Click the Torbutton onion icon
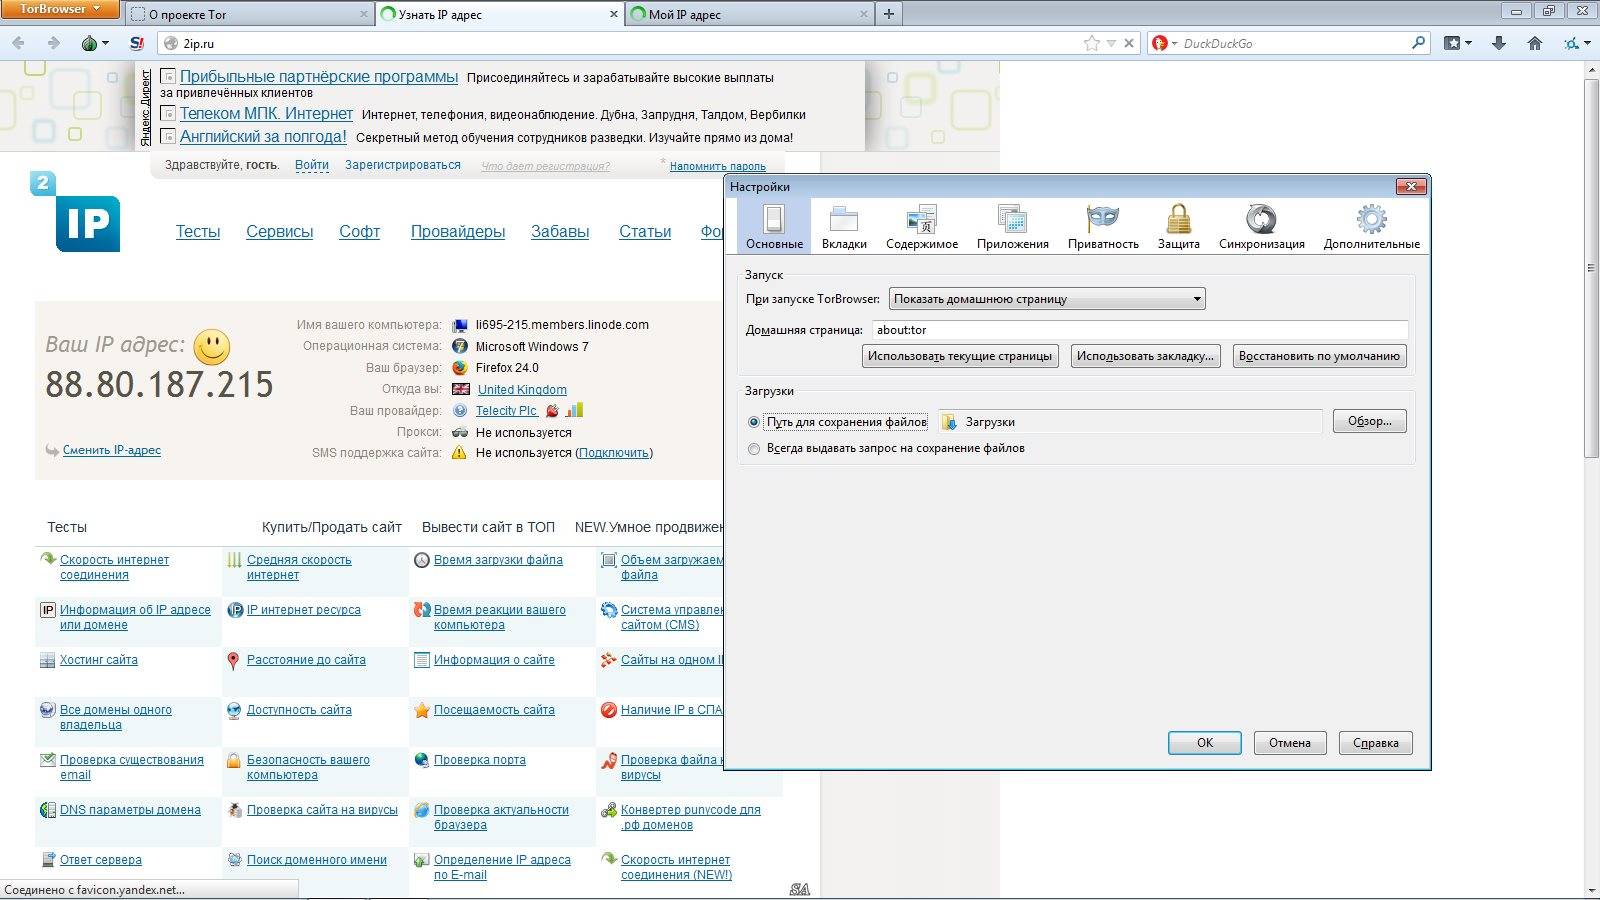 click(90, 43)
